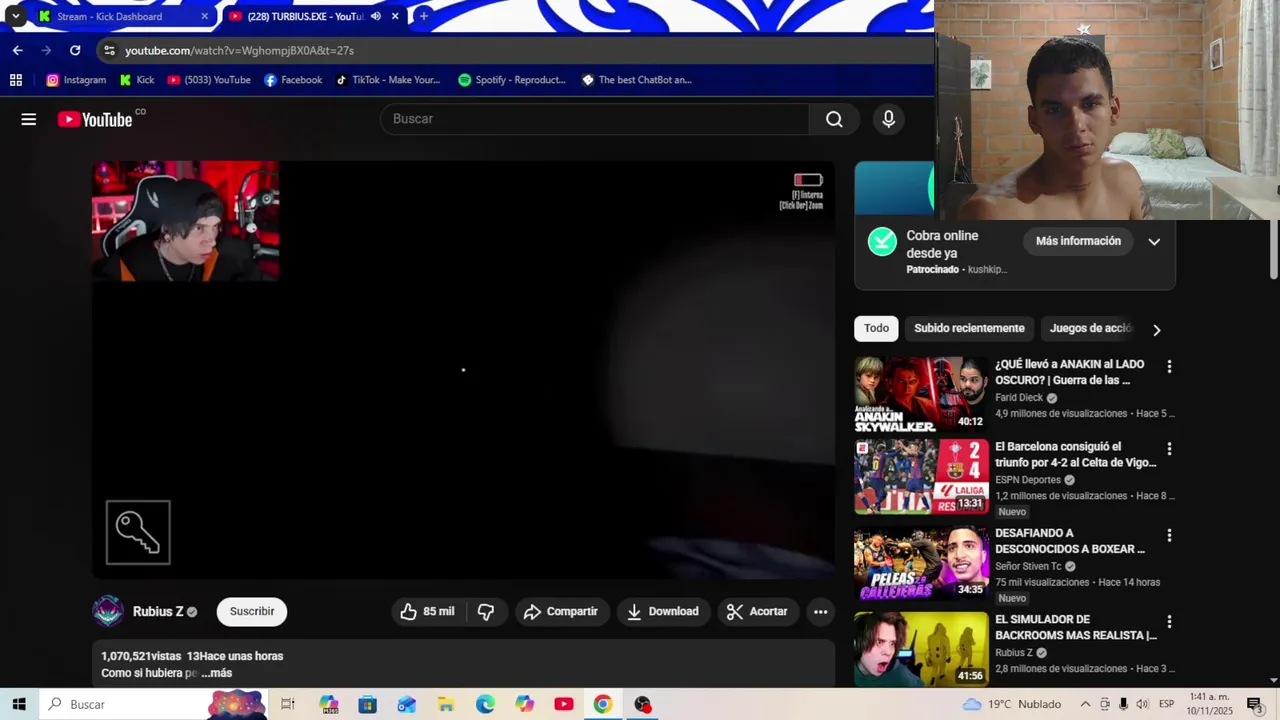
Task: Mute the TURBIUS.EXE tab via its speaker icon
Action: (x=376, y=16)
